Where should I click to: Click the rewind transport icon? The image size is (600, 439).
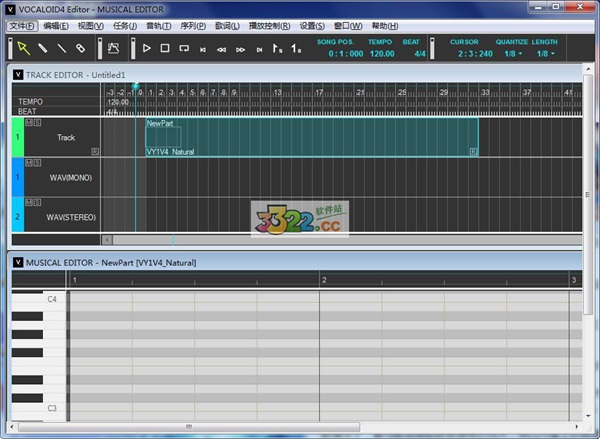point(222,48)
